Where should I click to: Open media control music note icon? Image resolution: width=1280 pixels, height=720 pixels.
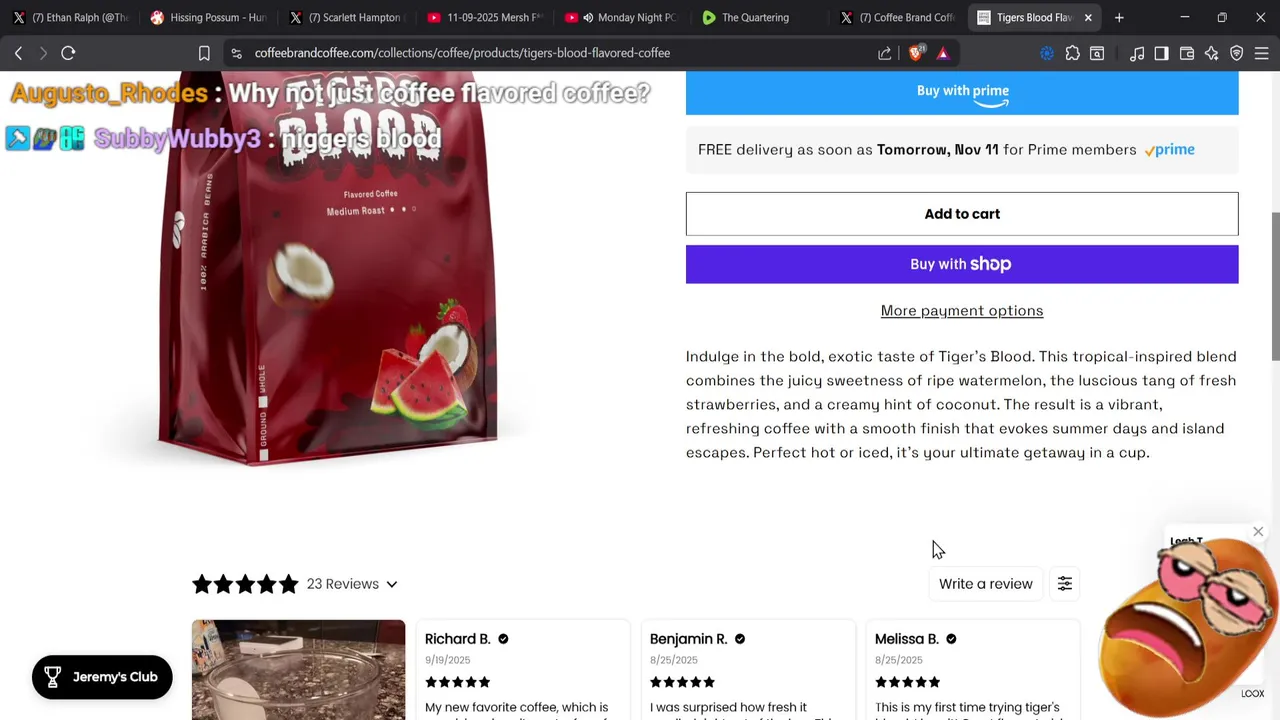coord(1137,53)
